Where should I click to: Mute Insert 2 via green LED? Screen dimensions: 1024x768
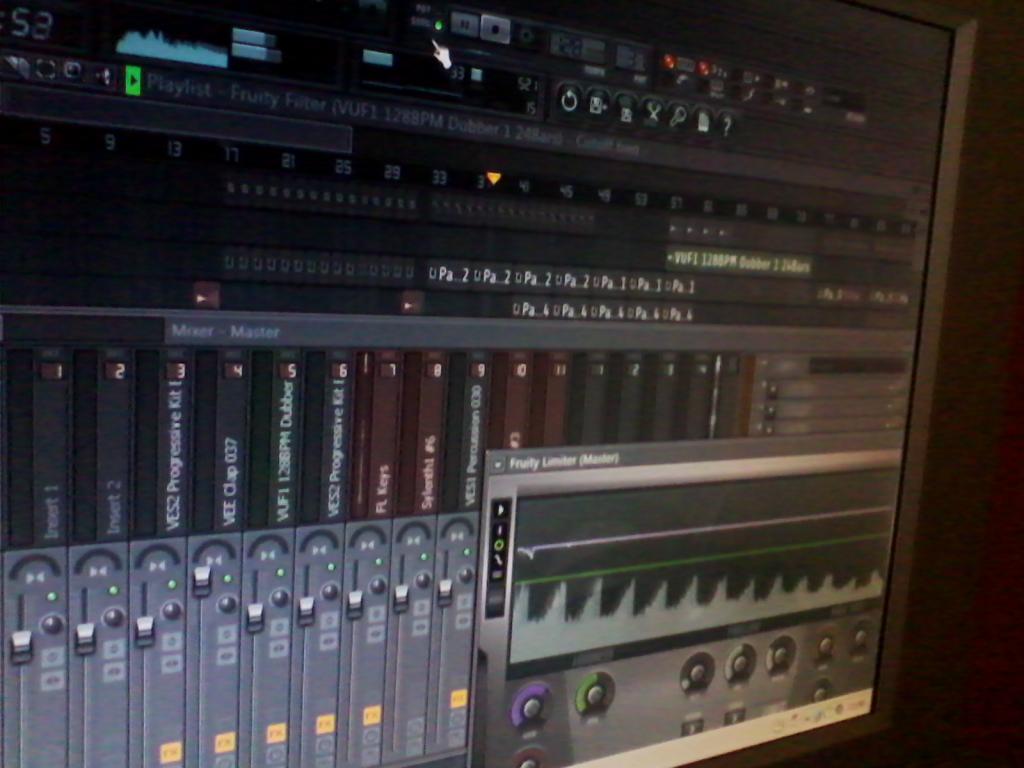pyautogui.click(x=114, y=590)
